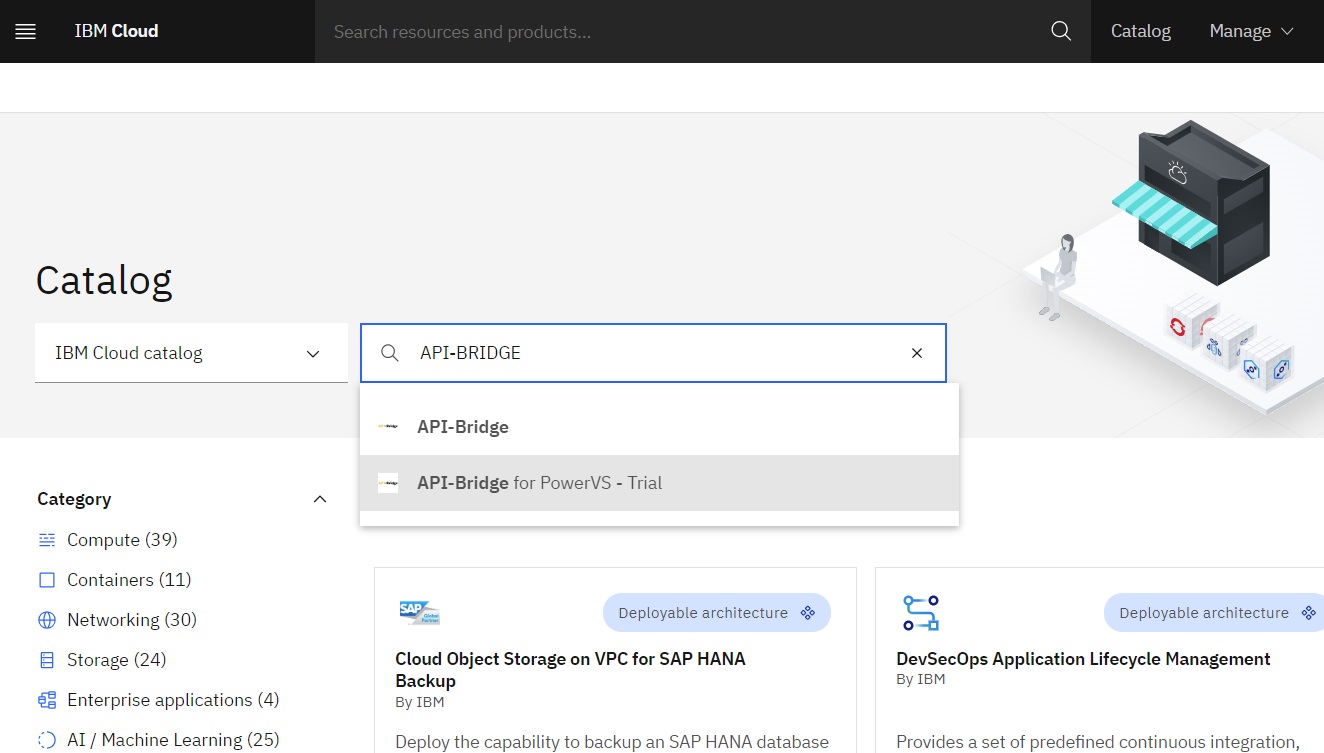Viewport: 1324px width, 753px height.
Task: Open the hamburger navigation menu
Action: pyautogui.click(x=26, y=31)
